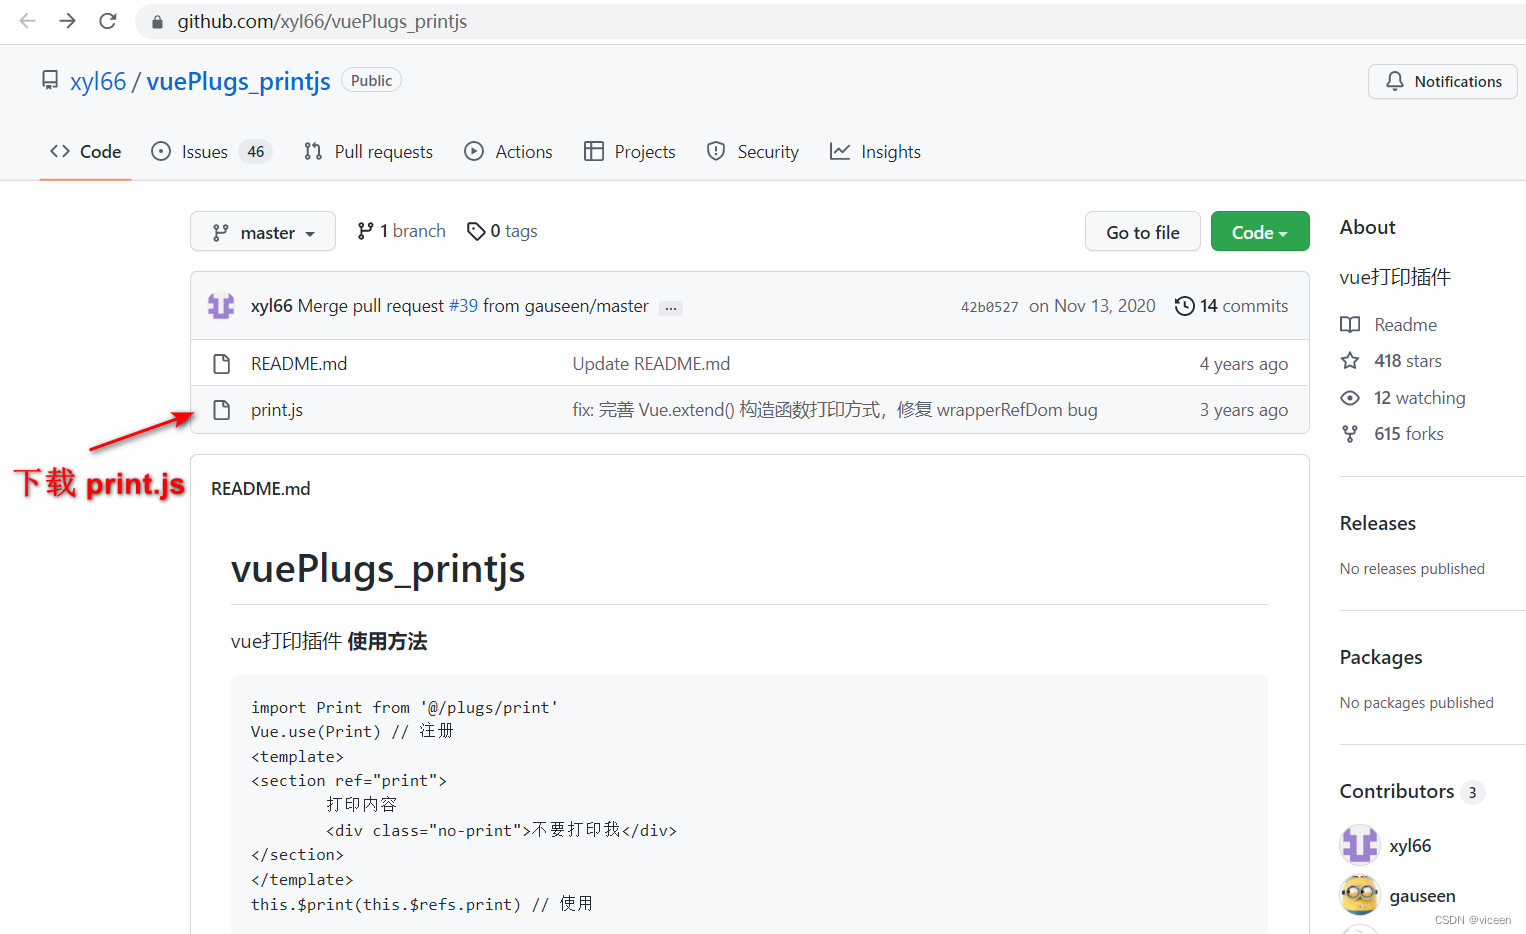Open the Insights tab
Image resolution: width=1526 pixels, height=934 pixels.
point(890,151)
